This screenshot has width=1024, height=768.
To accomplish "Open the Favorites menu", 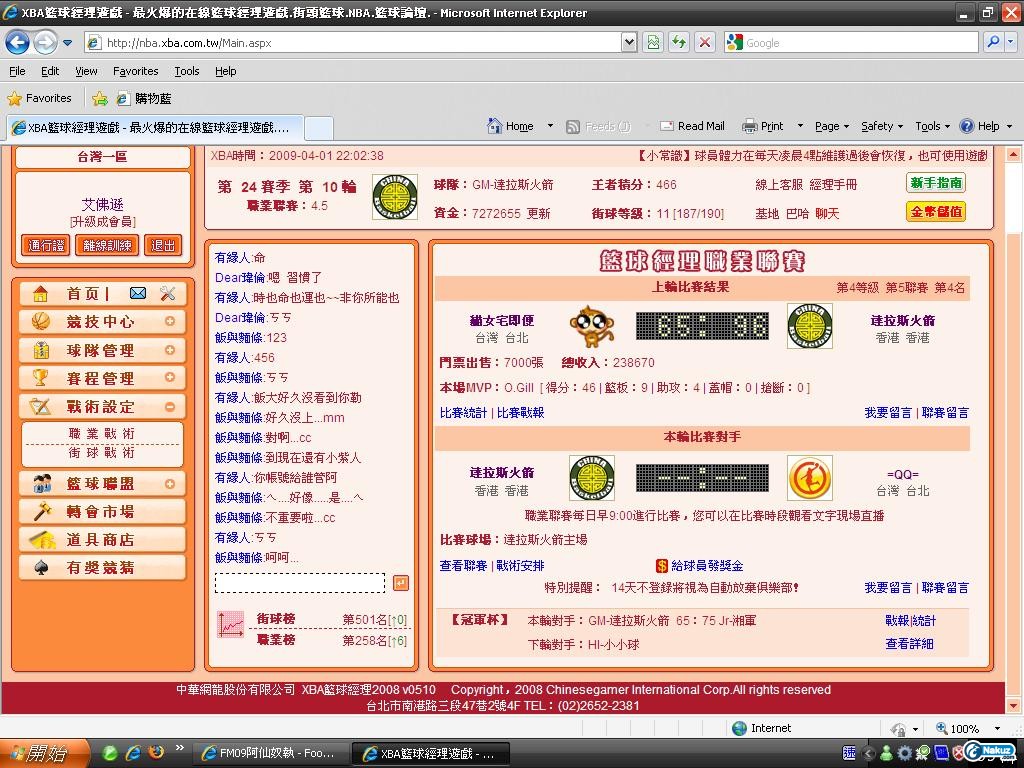I will 135,71.
